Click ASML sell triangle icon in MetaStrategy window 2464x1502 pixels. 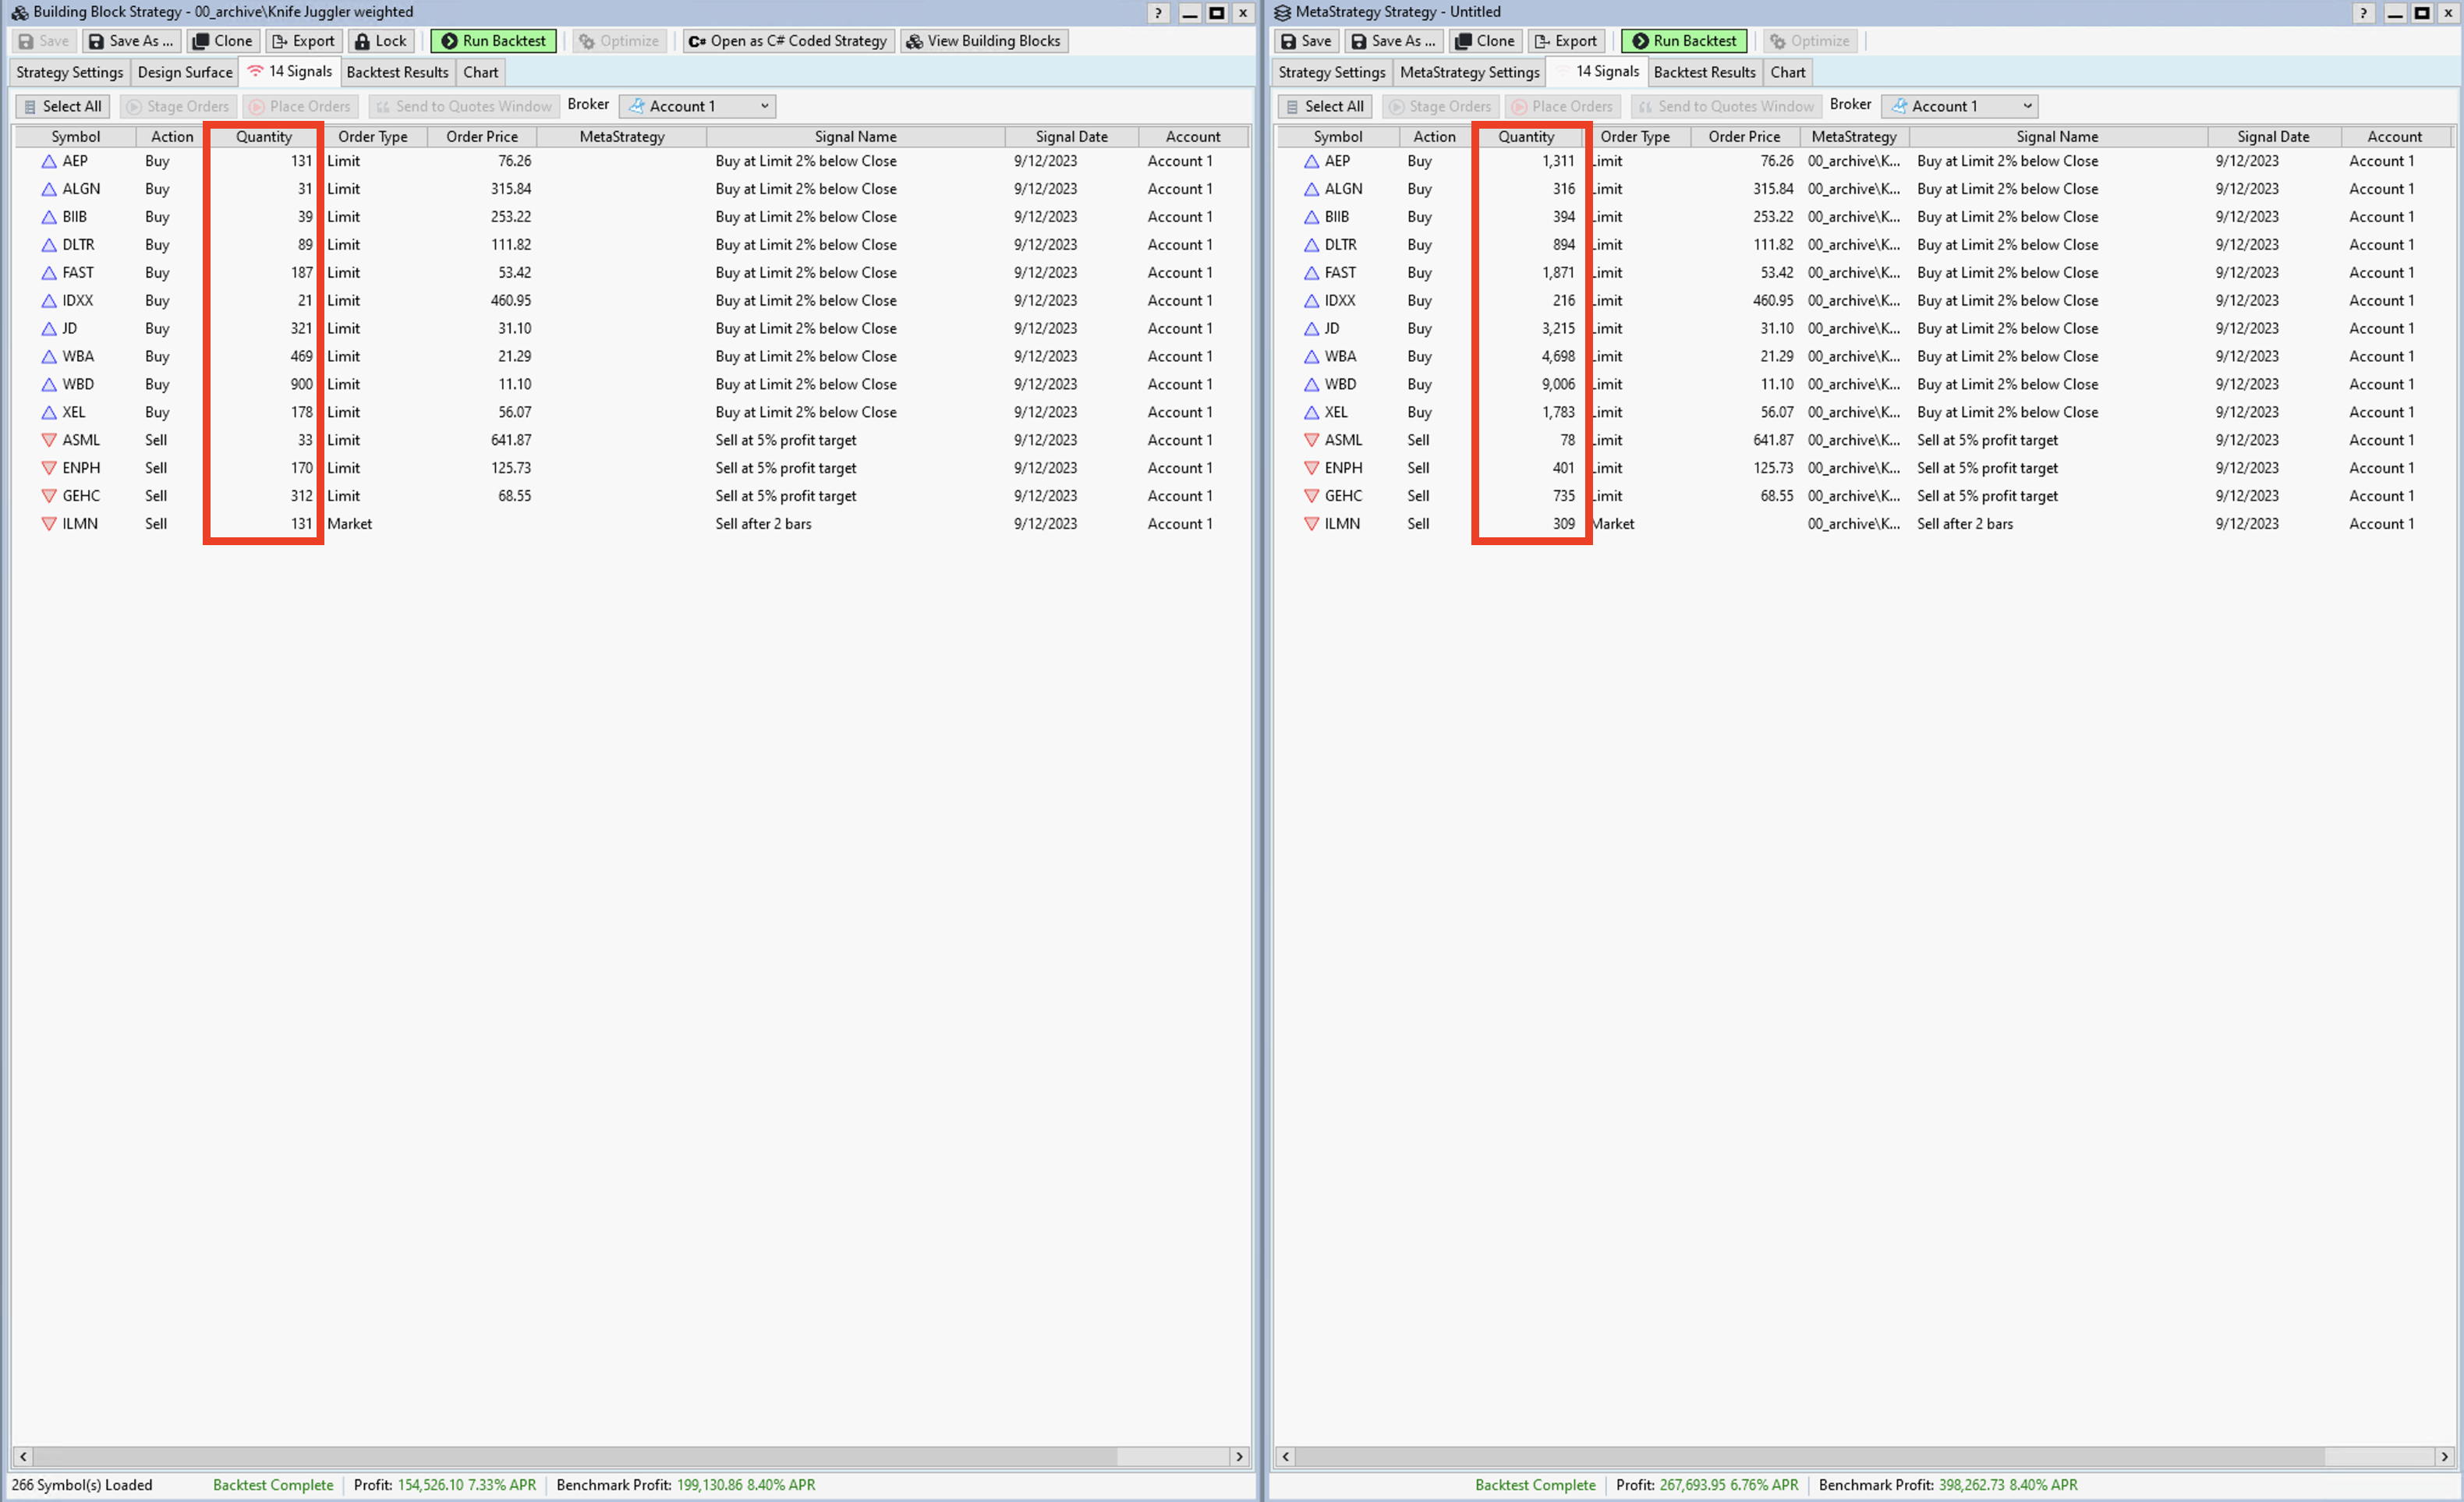pos(1311,440)
